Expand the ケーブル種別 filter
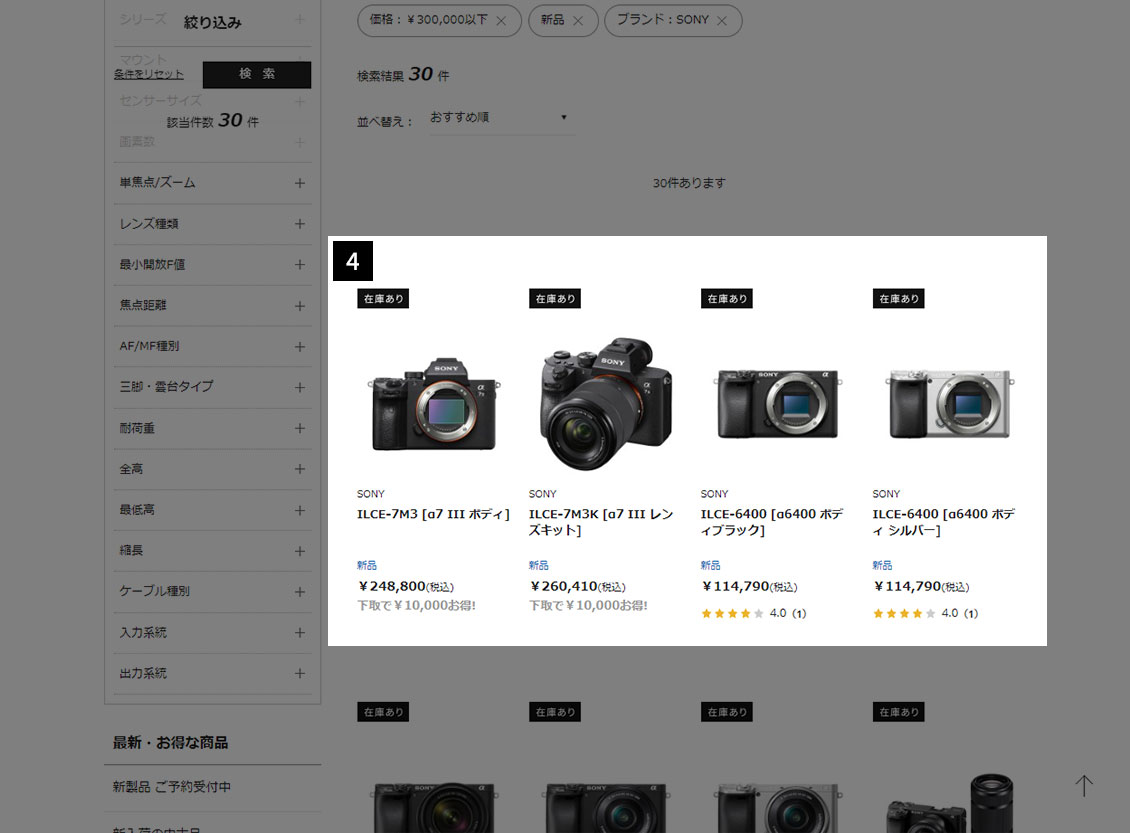The image size is (1130, 833). (213, 592)
